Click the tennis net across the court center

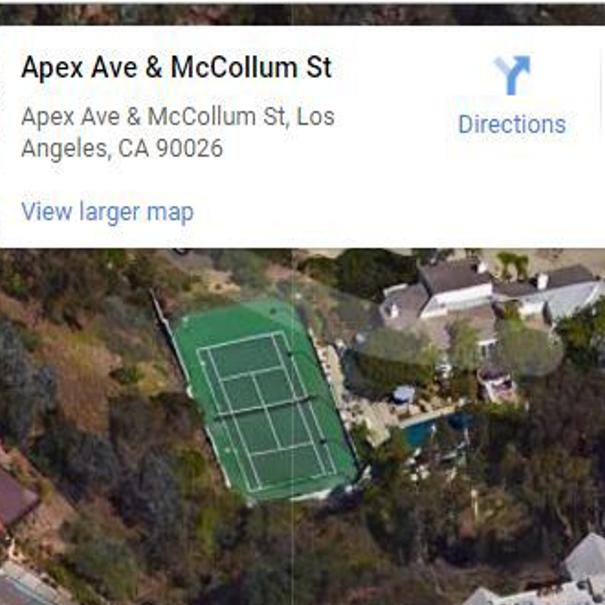pyautogui.click(x=266, y=405)
